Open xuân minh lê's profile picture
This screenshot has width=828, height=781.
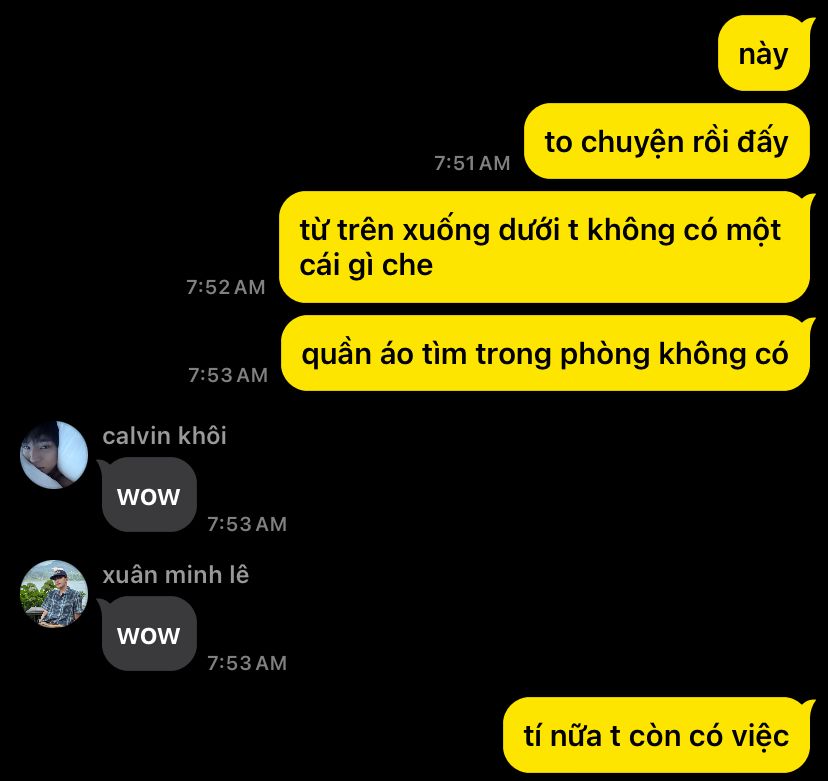(x=54, y=594)
